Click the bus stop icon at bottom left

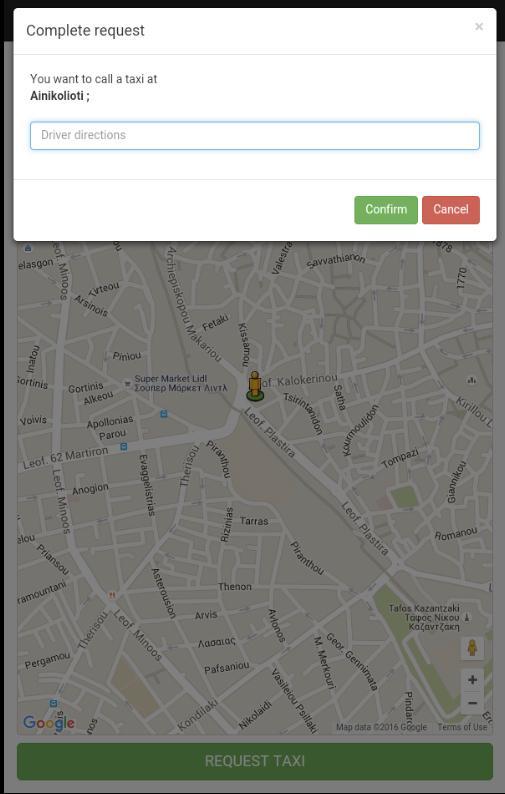[54, 703]
